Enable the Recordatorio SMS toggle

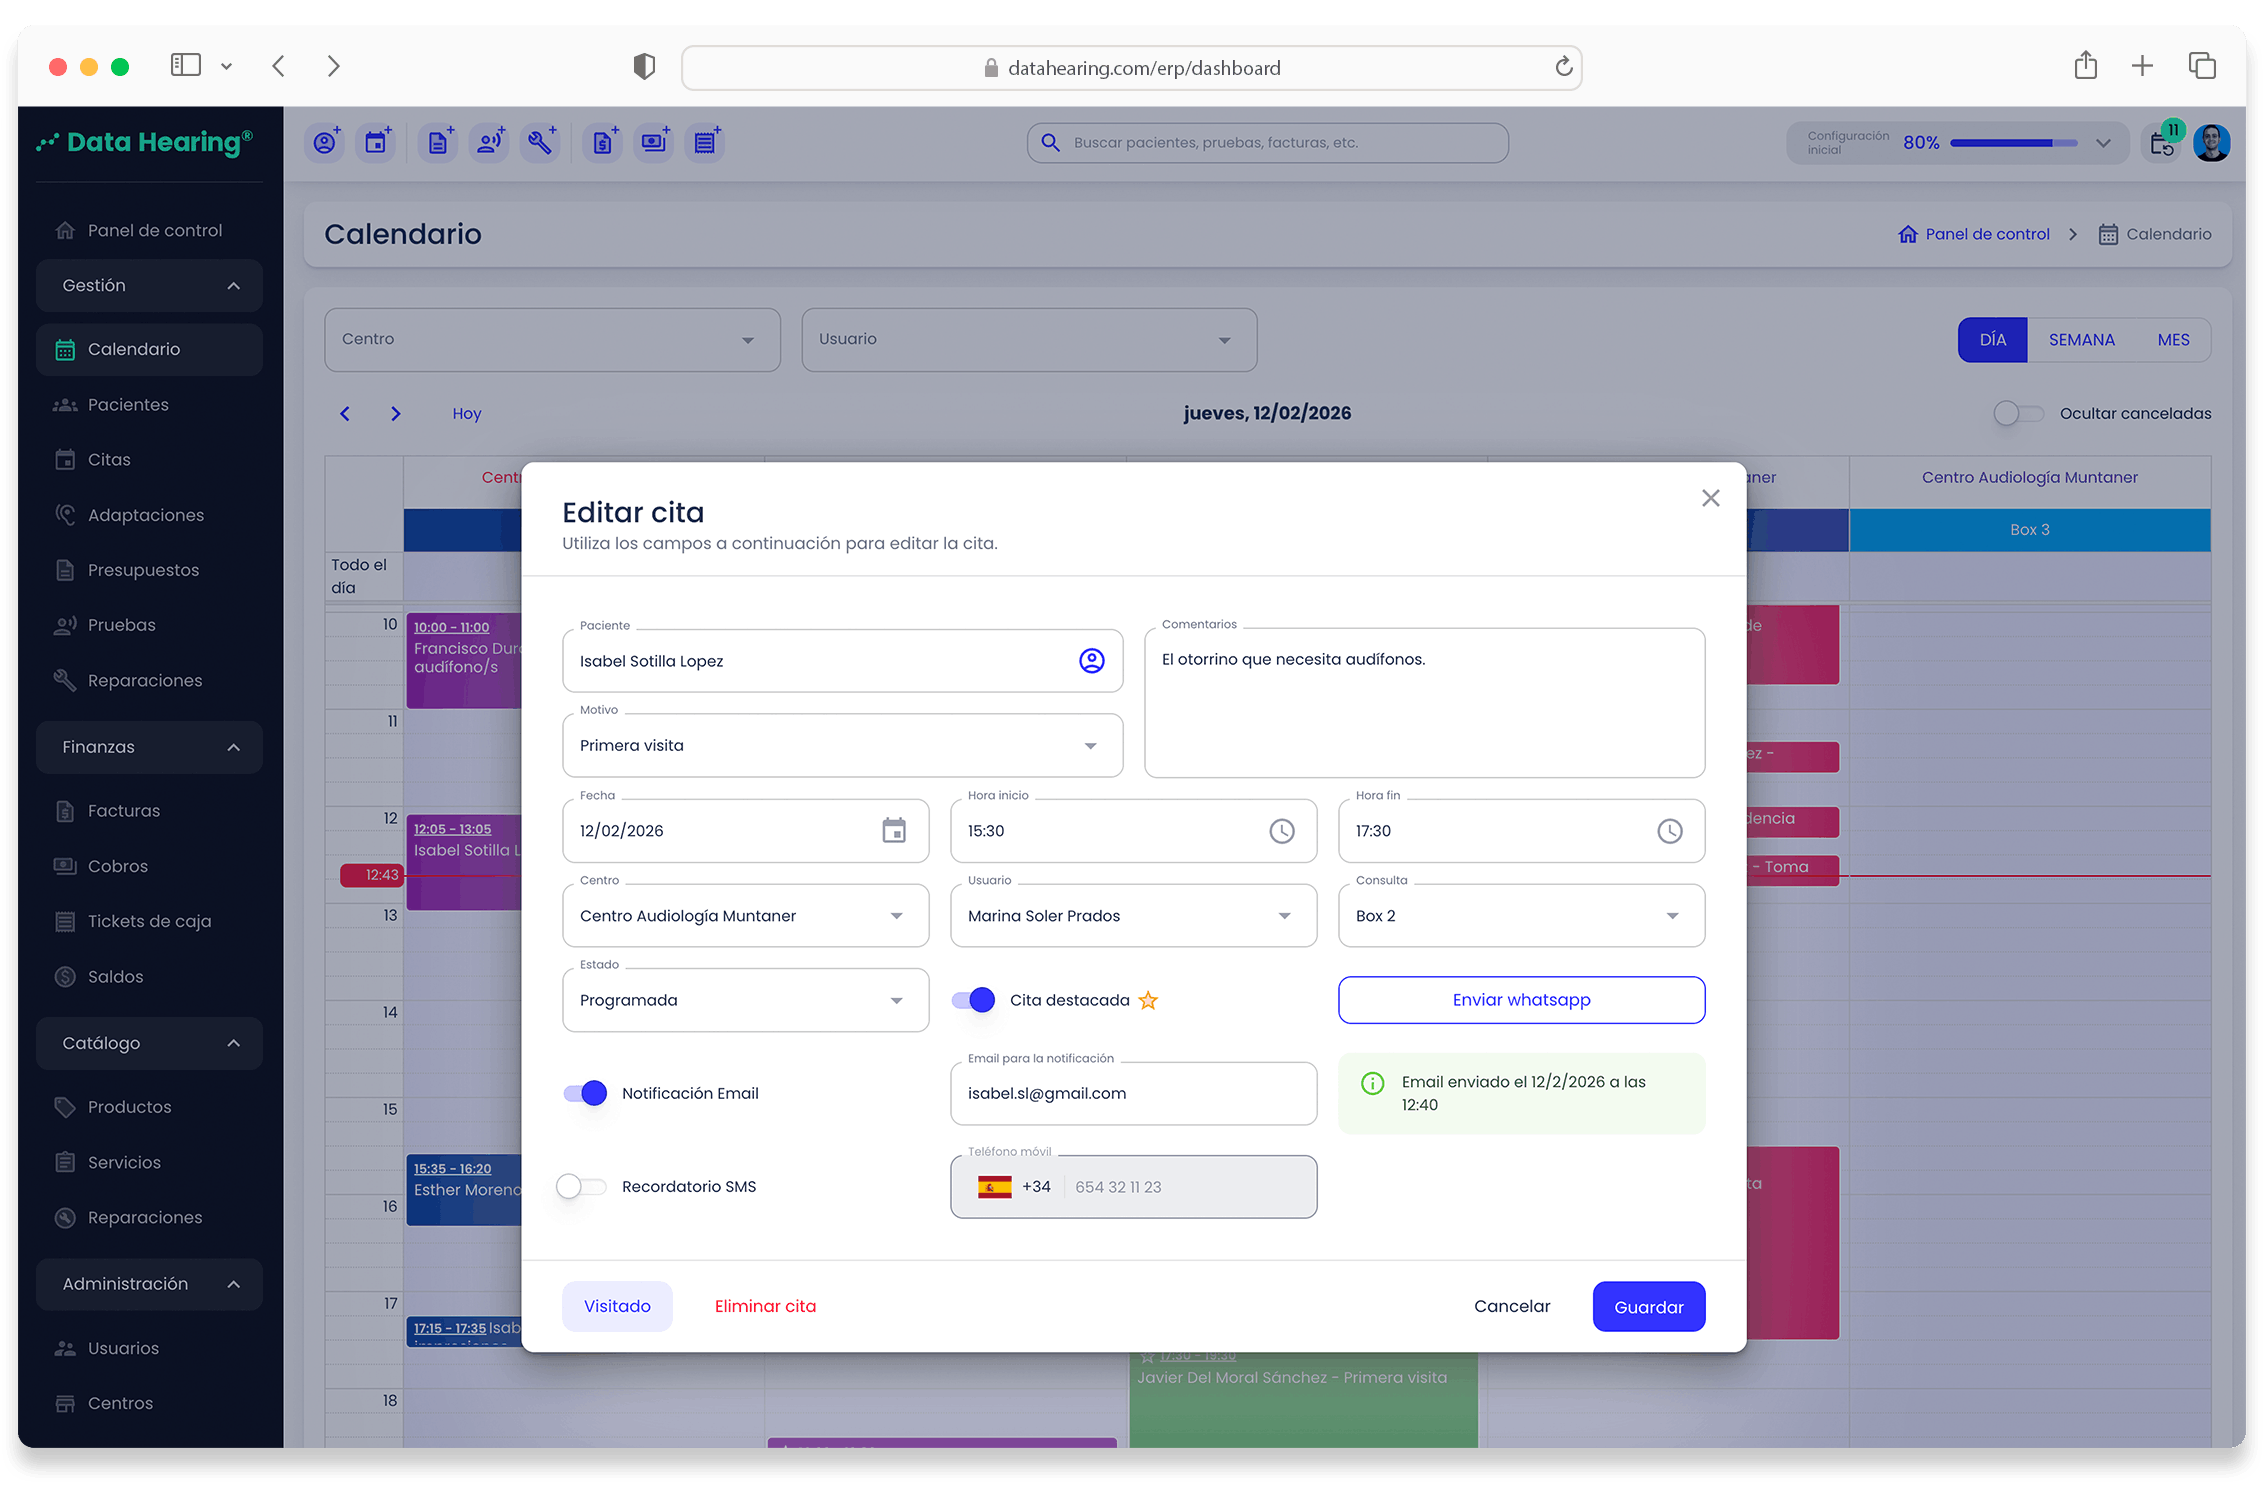pyautogui.click(x=581, y=1186)
